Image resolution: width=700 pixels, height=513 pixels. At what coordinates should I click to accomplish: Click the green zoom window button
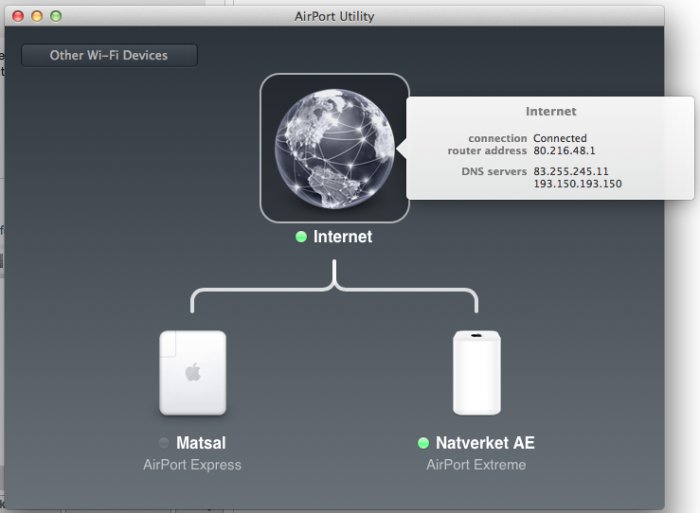56,16
